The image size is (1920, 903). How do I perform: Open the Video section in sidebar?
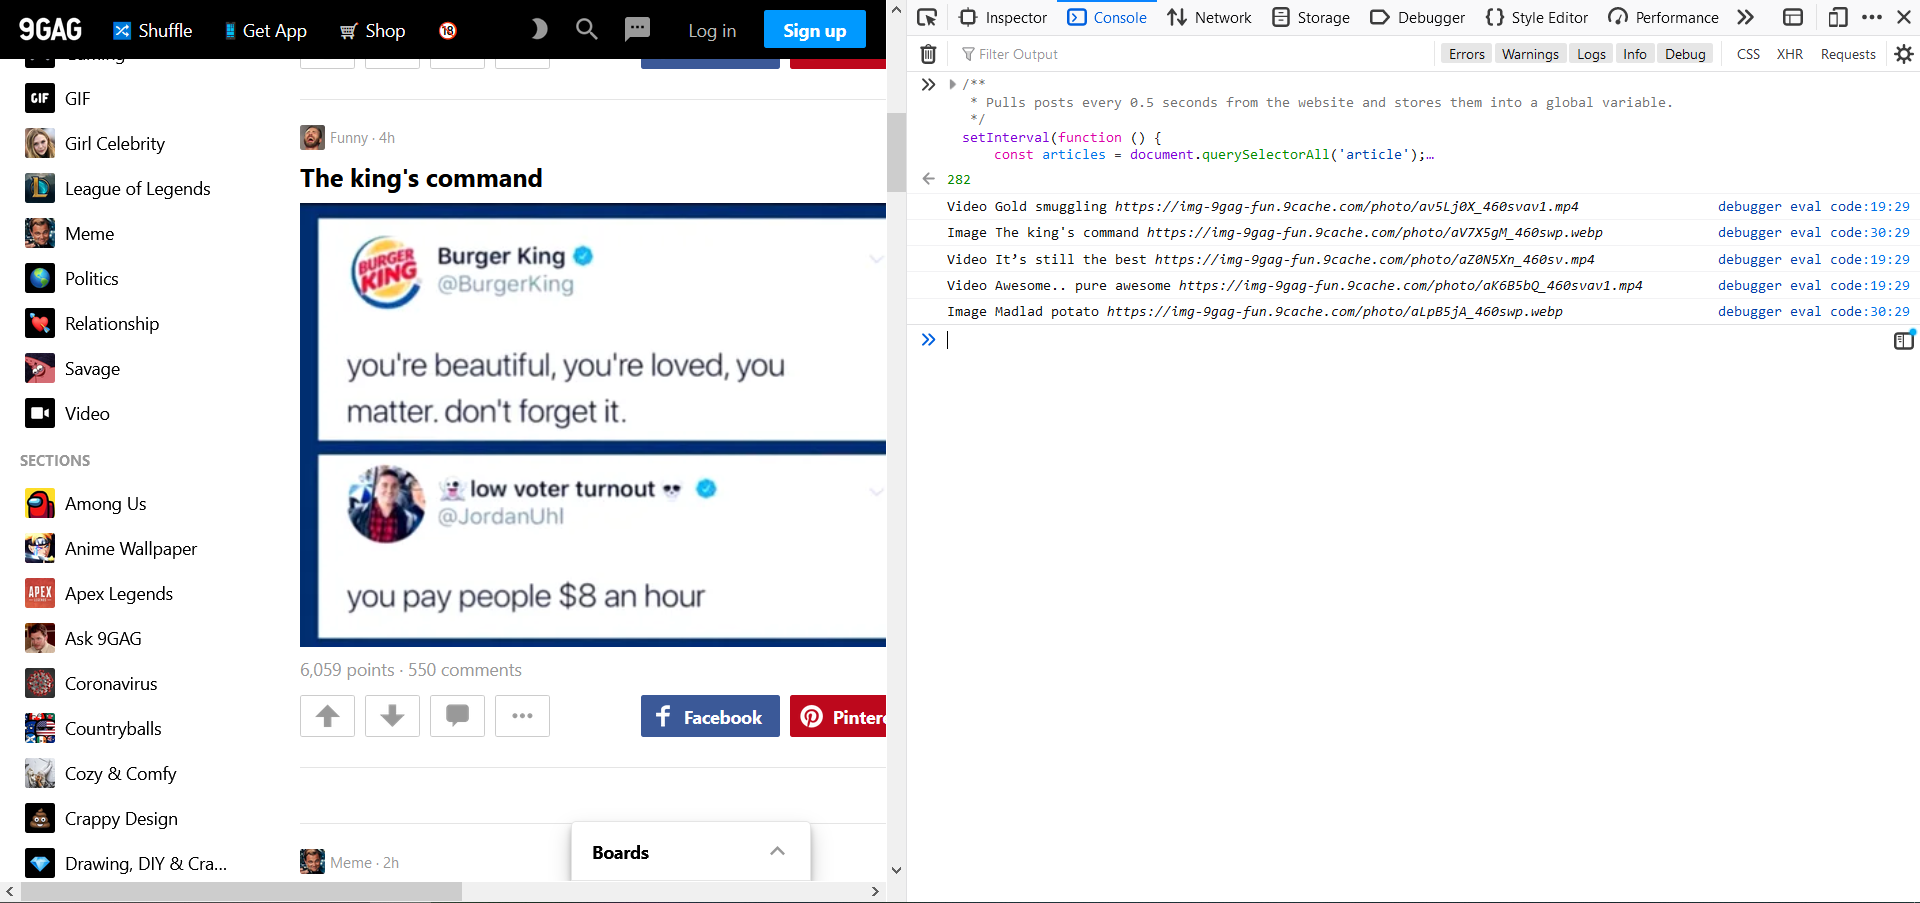[68, 413]
